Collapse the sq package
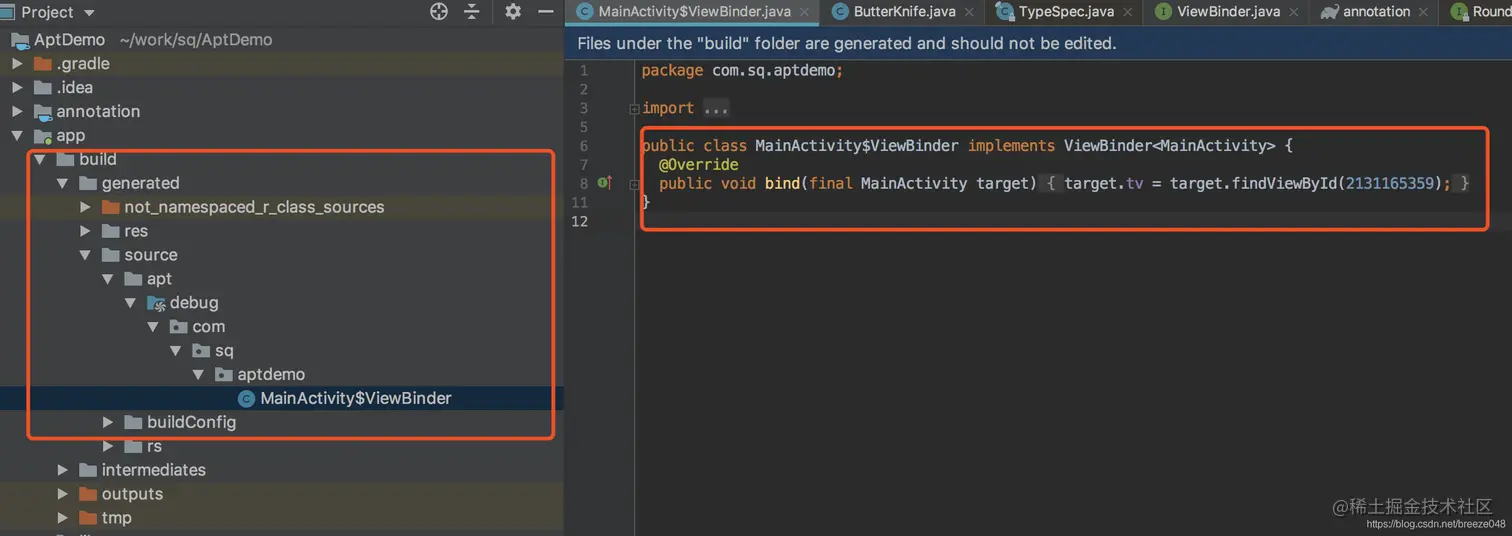This screenshot has width=1512, height=536. pyautogui.click(x=176, y=351)
